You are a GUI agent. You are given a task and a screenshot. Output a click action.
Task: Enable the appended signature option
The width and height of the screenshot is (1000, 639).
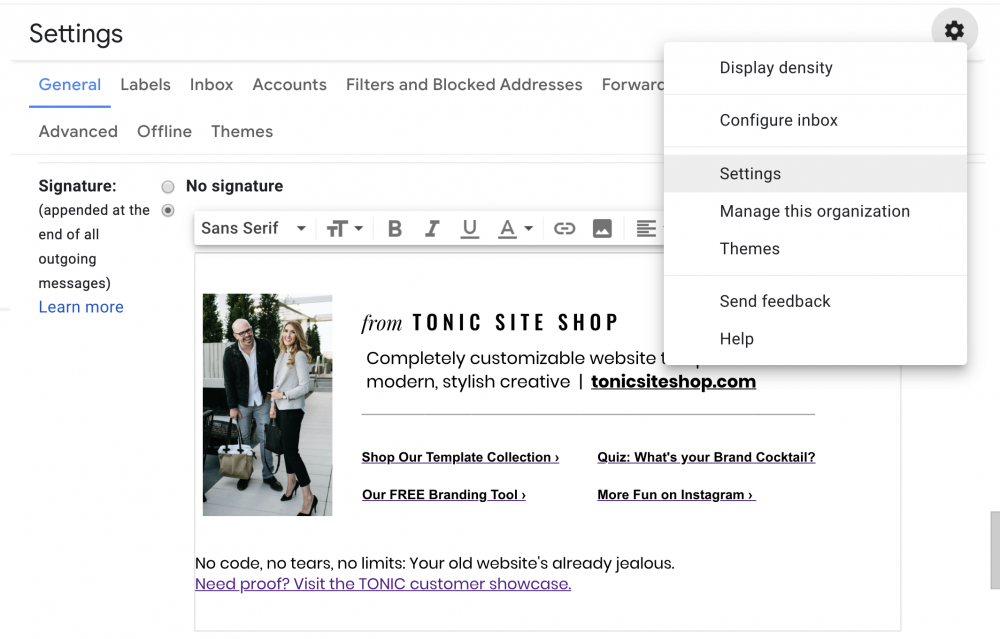coord(167,210)
